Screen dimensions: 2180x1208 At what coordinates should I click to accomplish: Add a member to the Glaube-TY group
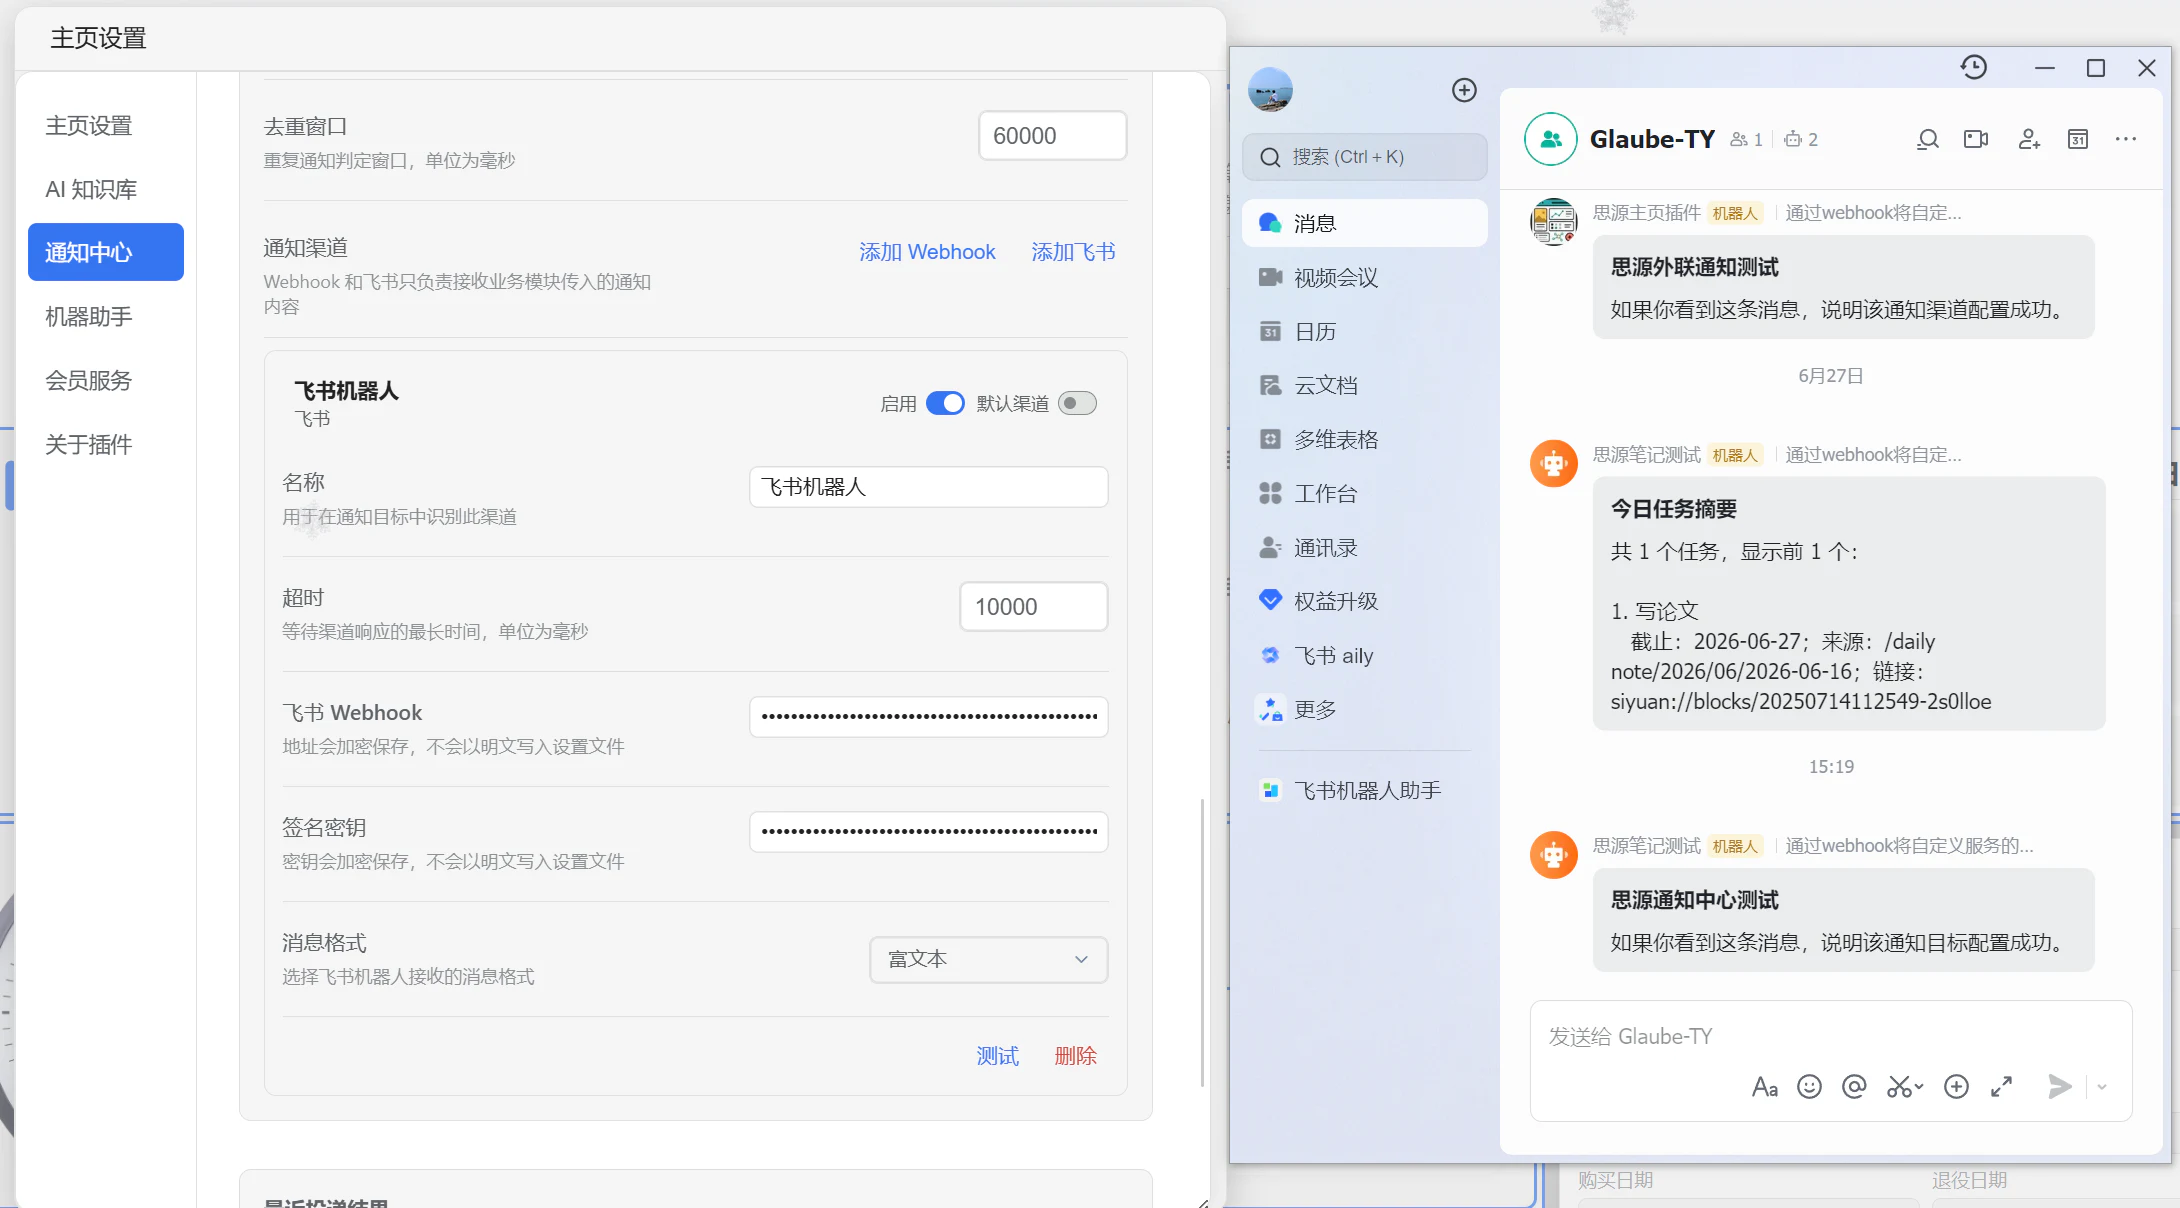[2029, 139]
